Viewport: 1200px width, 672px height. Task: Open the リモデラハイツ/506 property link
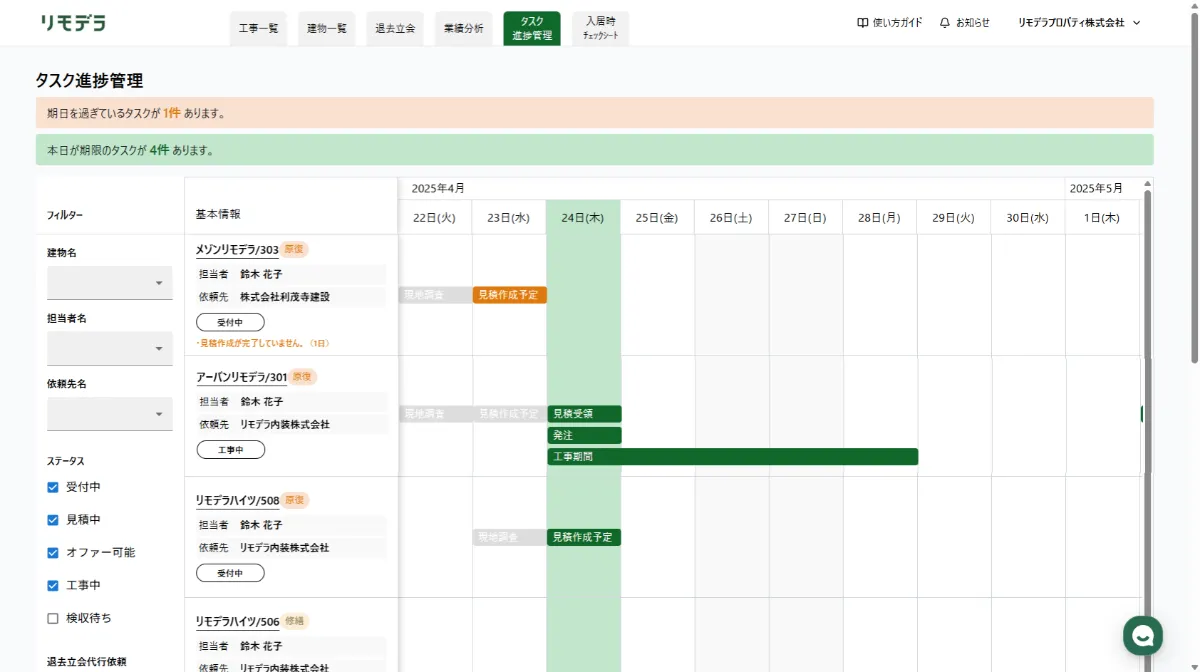tap(237, 622)
